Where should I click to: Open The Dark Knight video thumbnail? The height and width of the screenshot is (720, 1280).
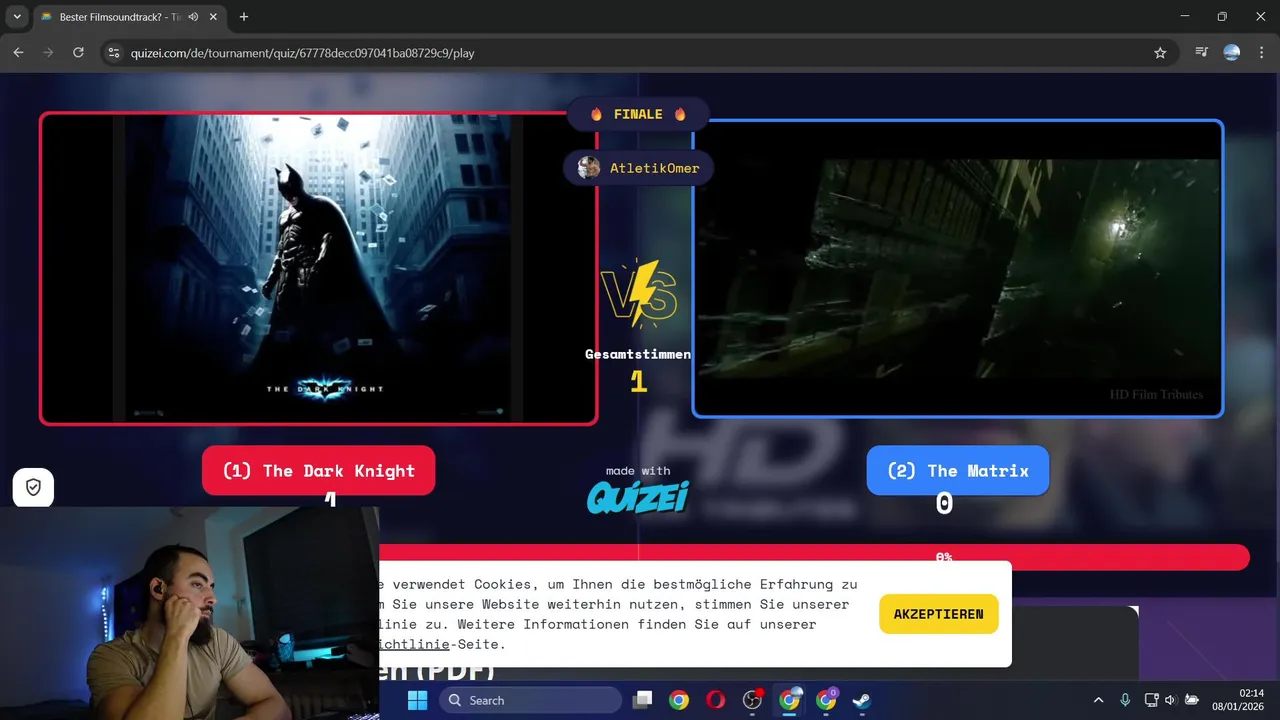click(318, 268)
